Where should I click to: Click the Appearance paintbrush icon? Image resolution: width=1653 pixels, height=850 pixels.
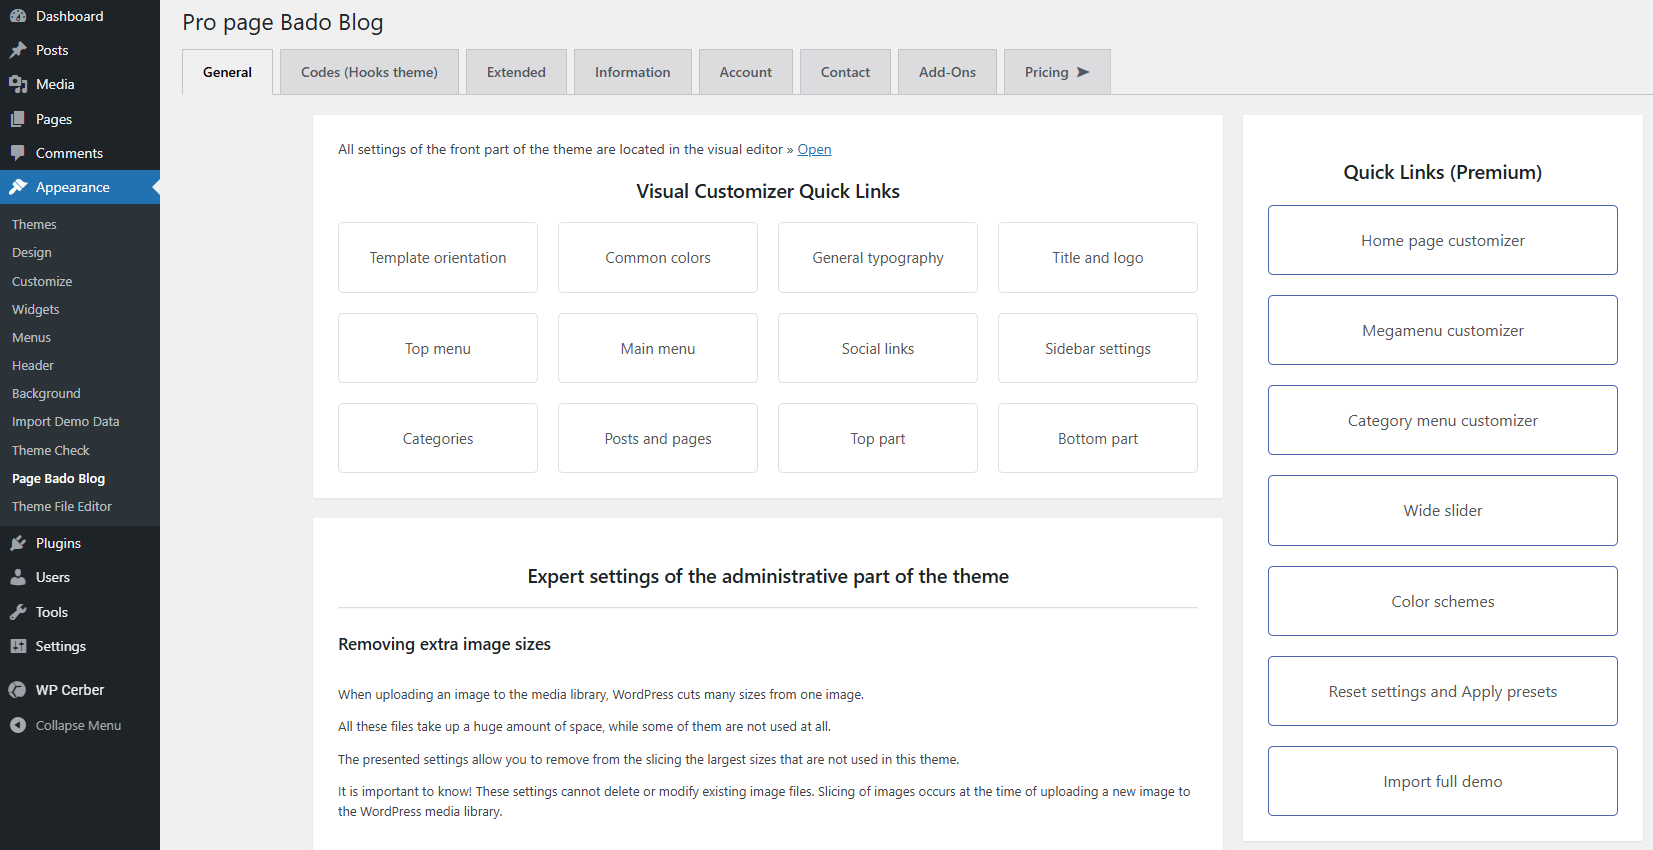coord(18,187)
